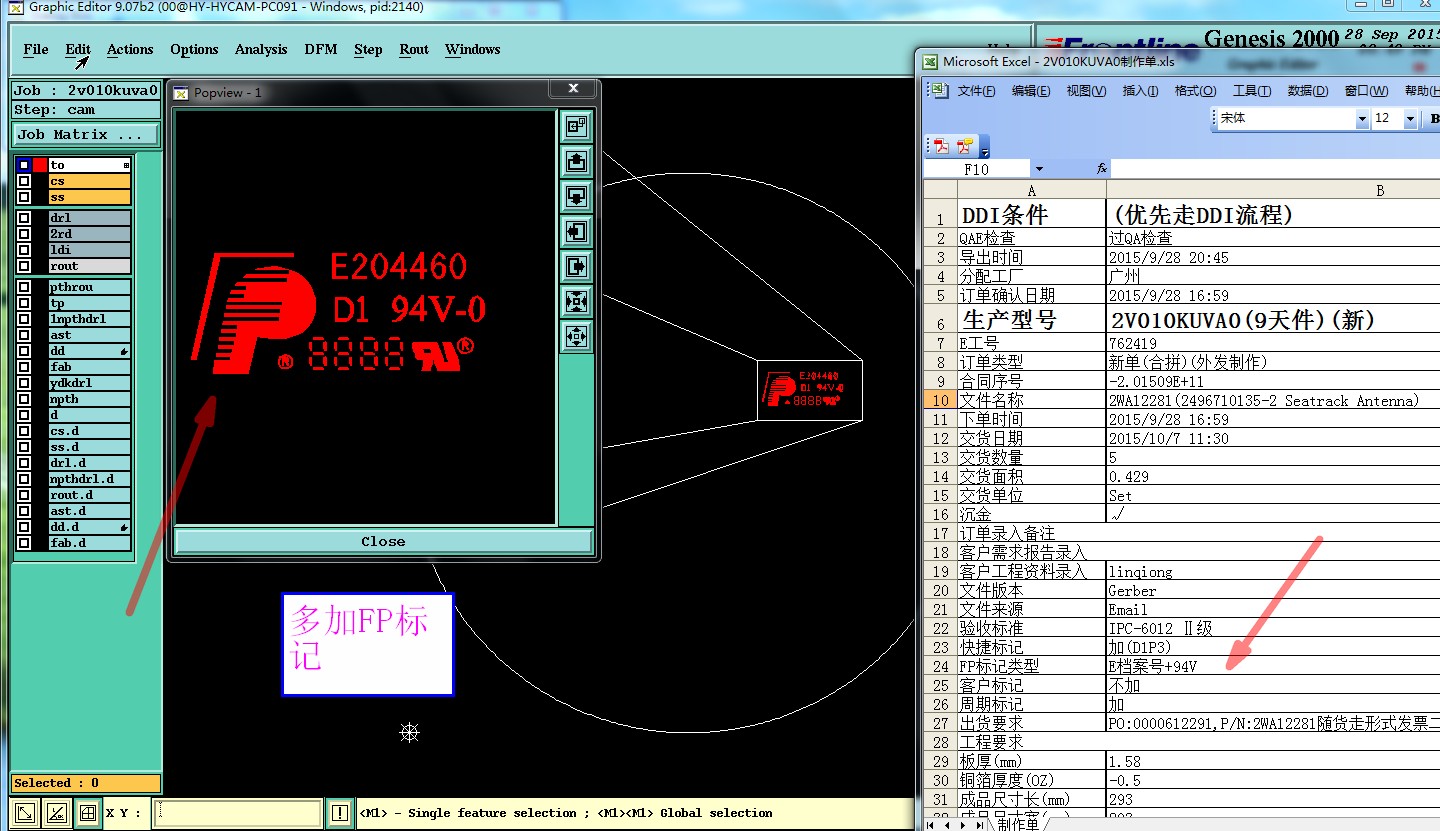The image size is (1440, 831).
Task: Click the second PDF convert-and-email icon
Action: point(964,146)
